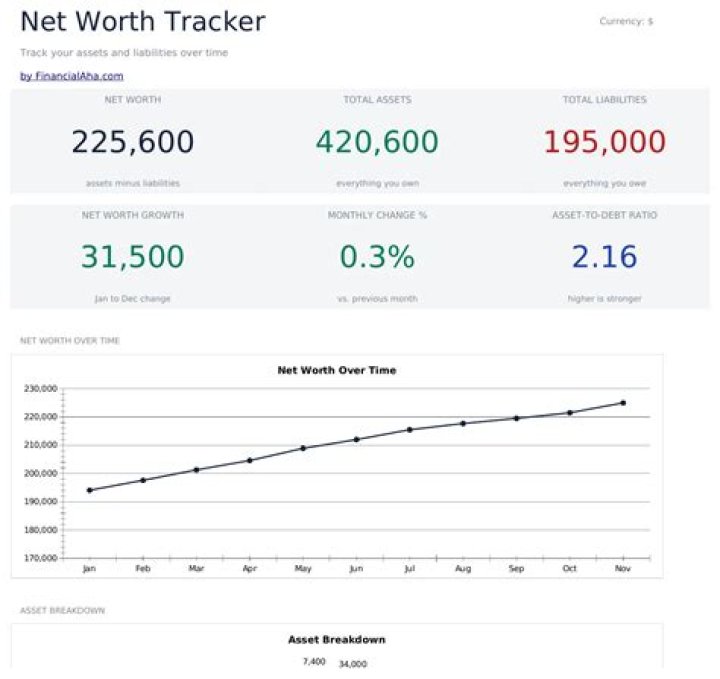Click the 'assets minus liabilities' caption
720x679 pixels.
(x=133, y=183)
